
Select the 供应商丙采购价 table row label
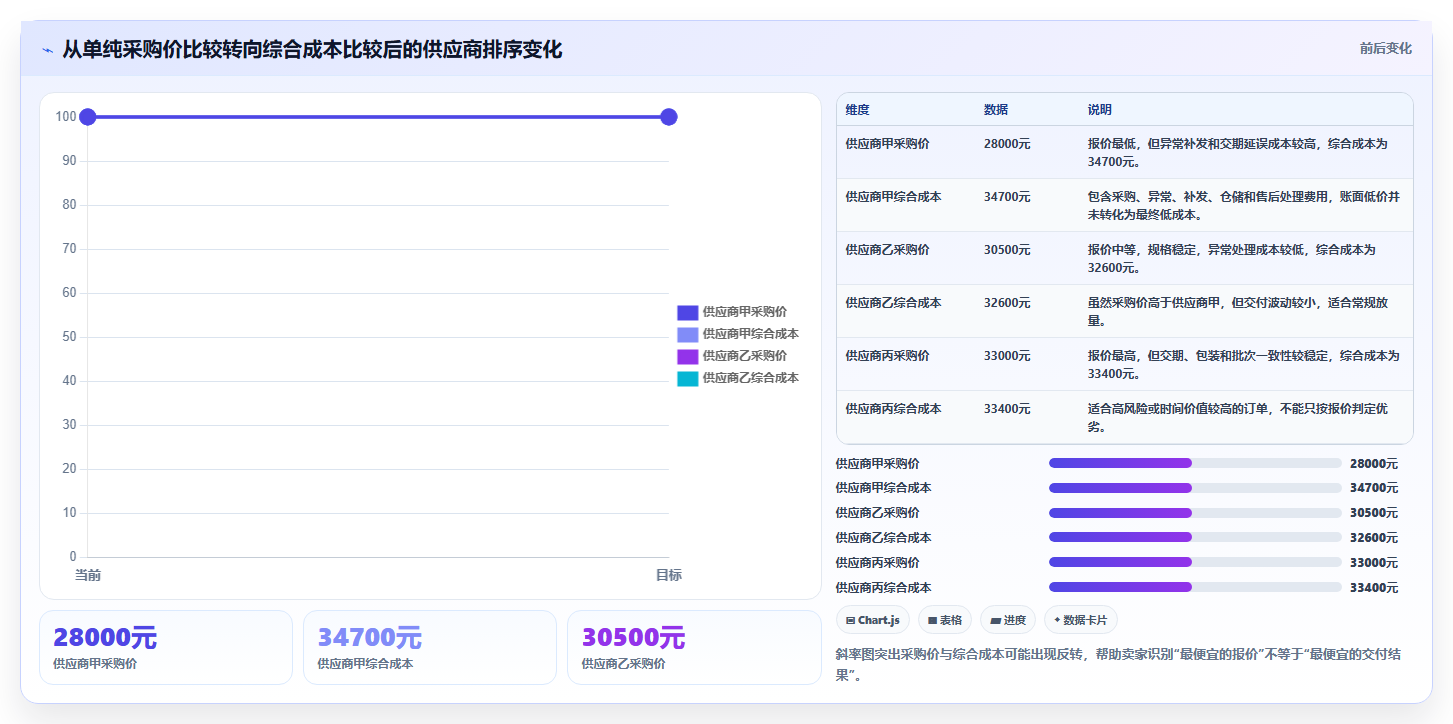887,356
